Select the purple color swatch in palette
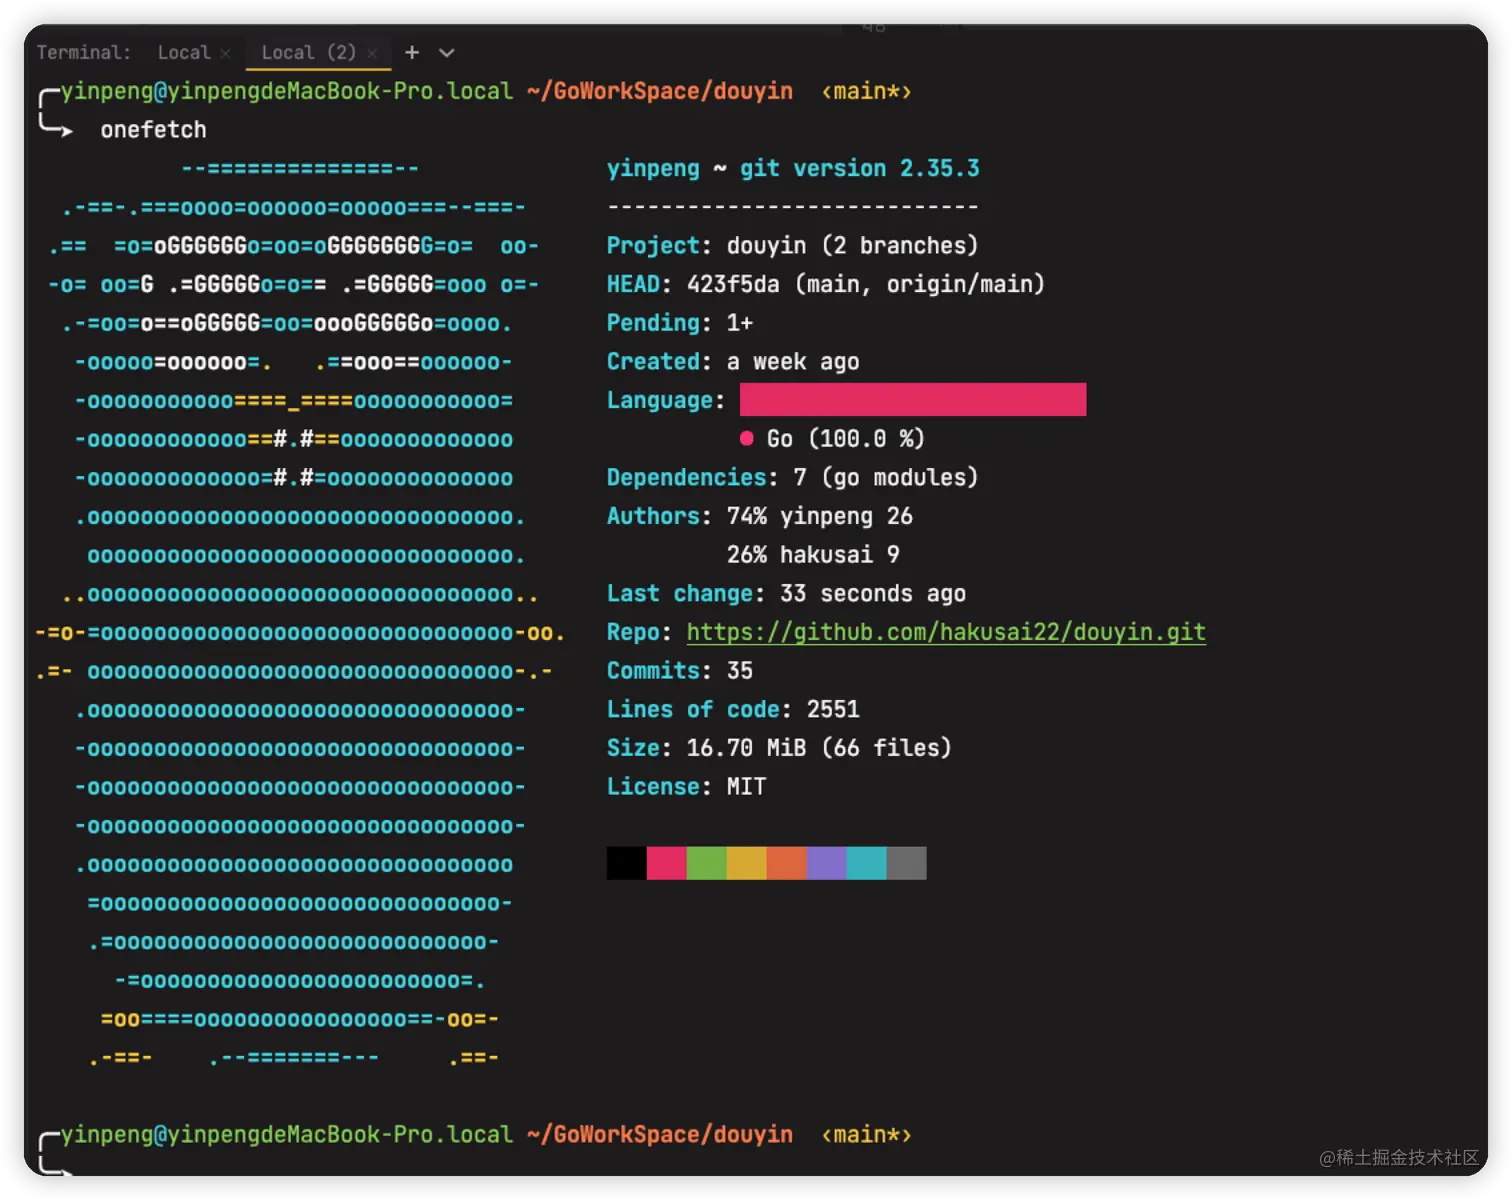This screenshot has width=1512, height=1200. (827, 863)
